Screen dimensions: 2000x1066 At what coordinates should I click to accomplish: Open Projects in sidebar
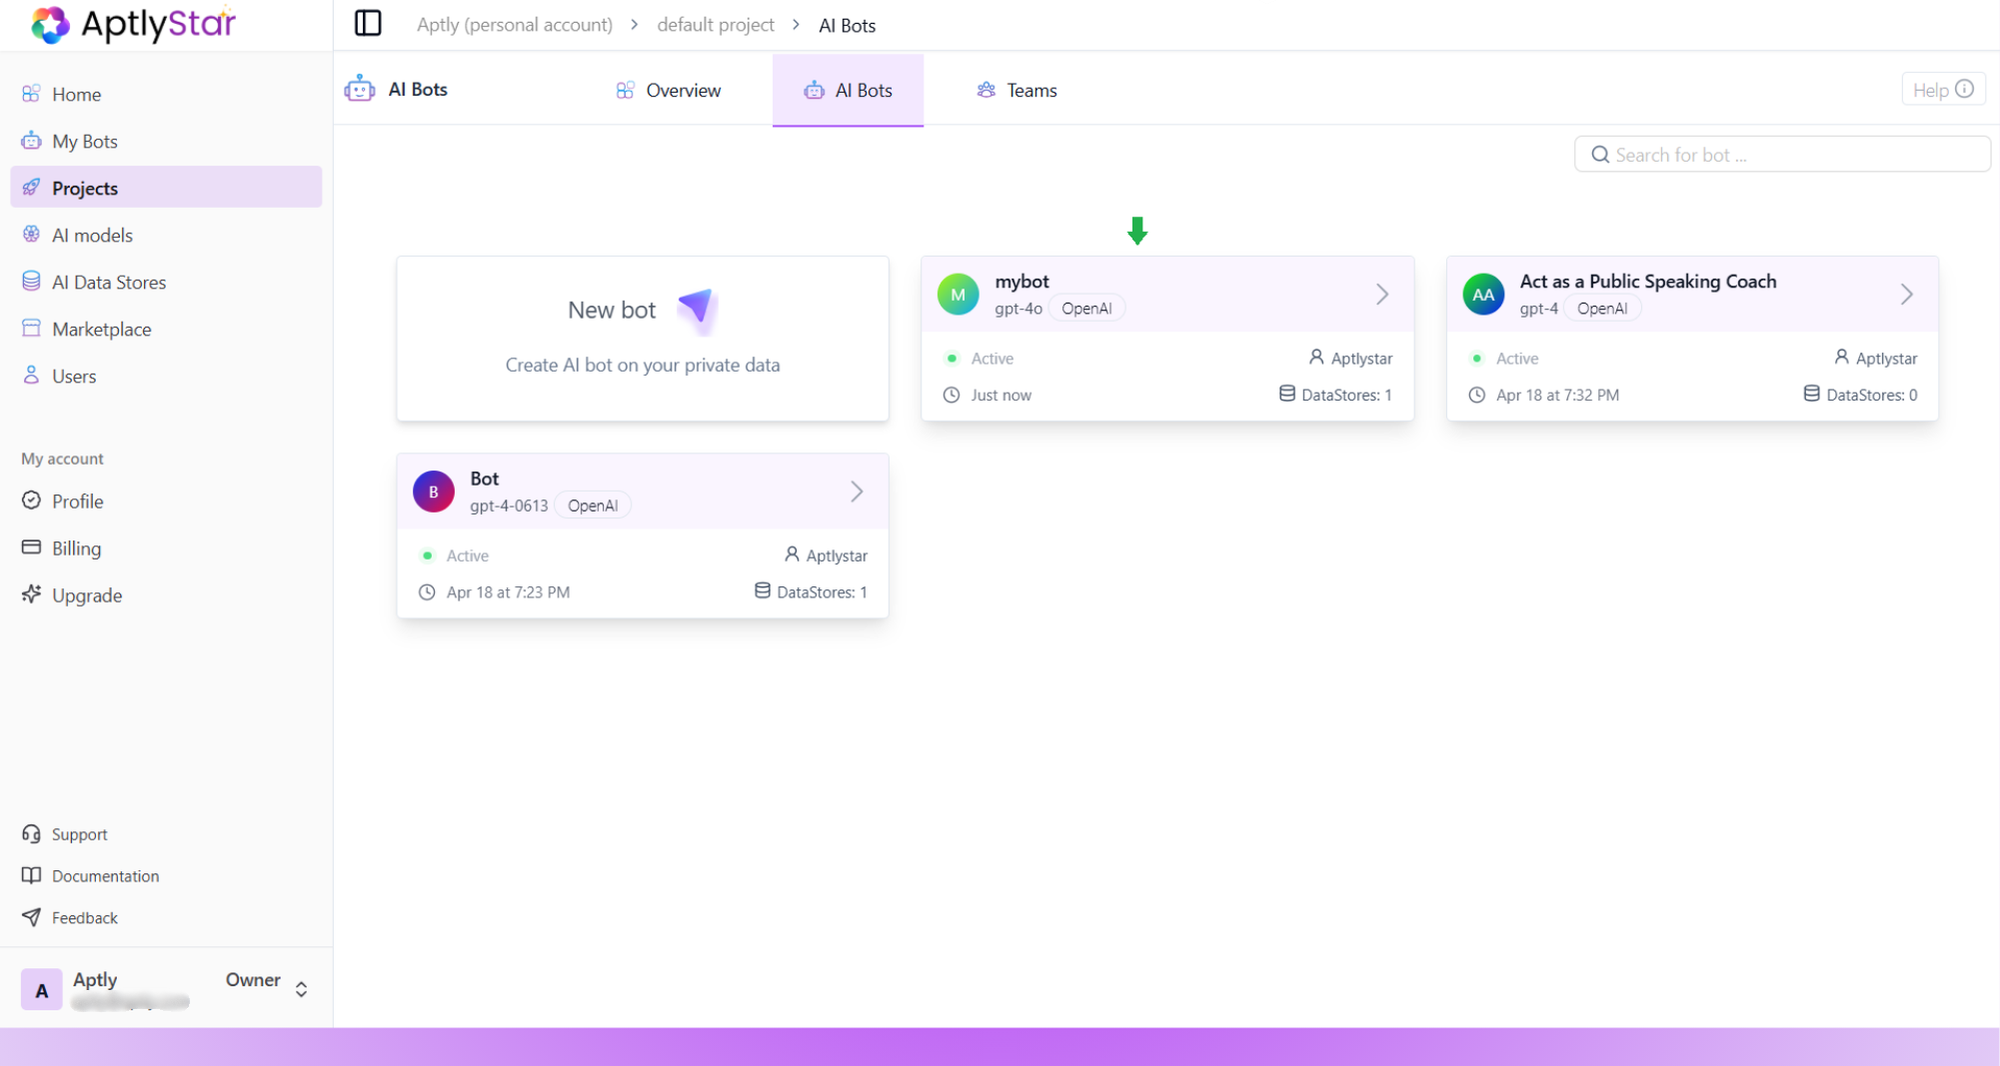(x=166, y=188)
